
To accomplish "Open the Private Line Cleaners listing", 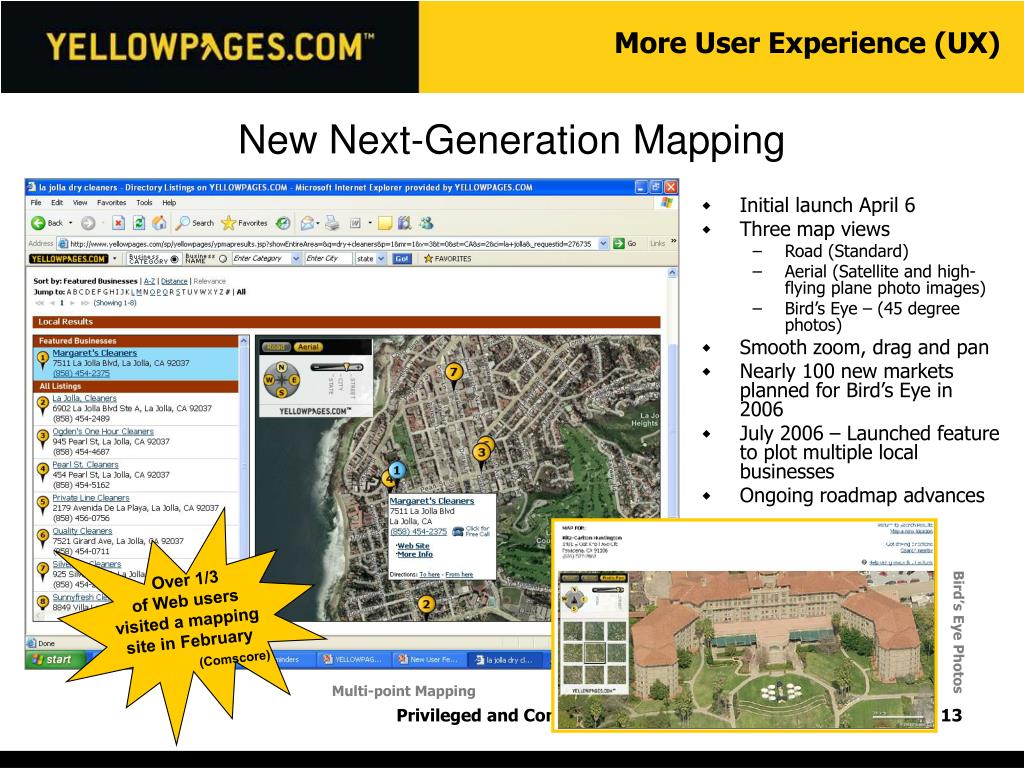I will click(x=91, y=498).
